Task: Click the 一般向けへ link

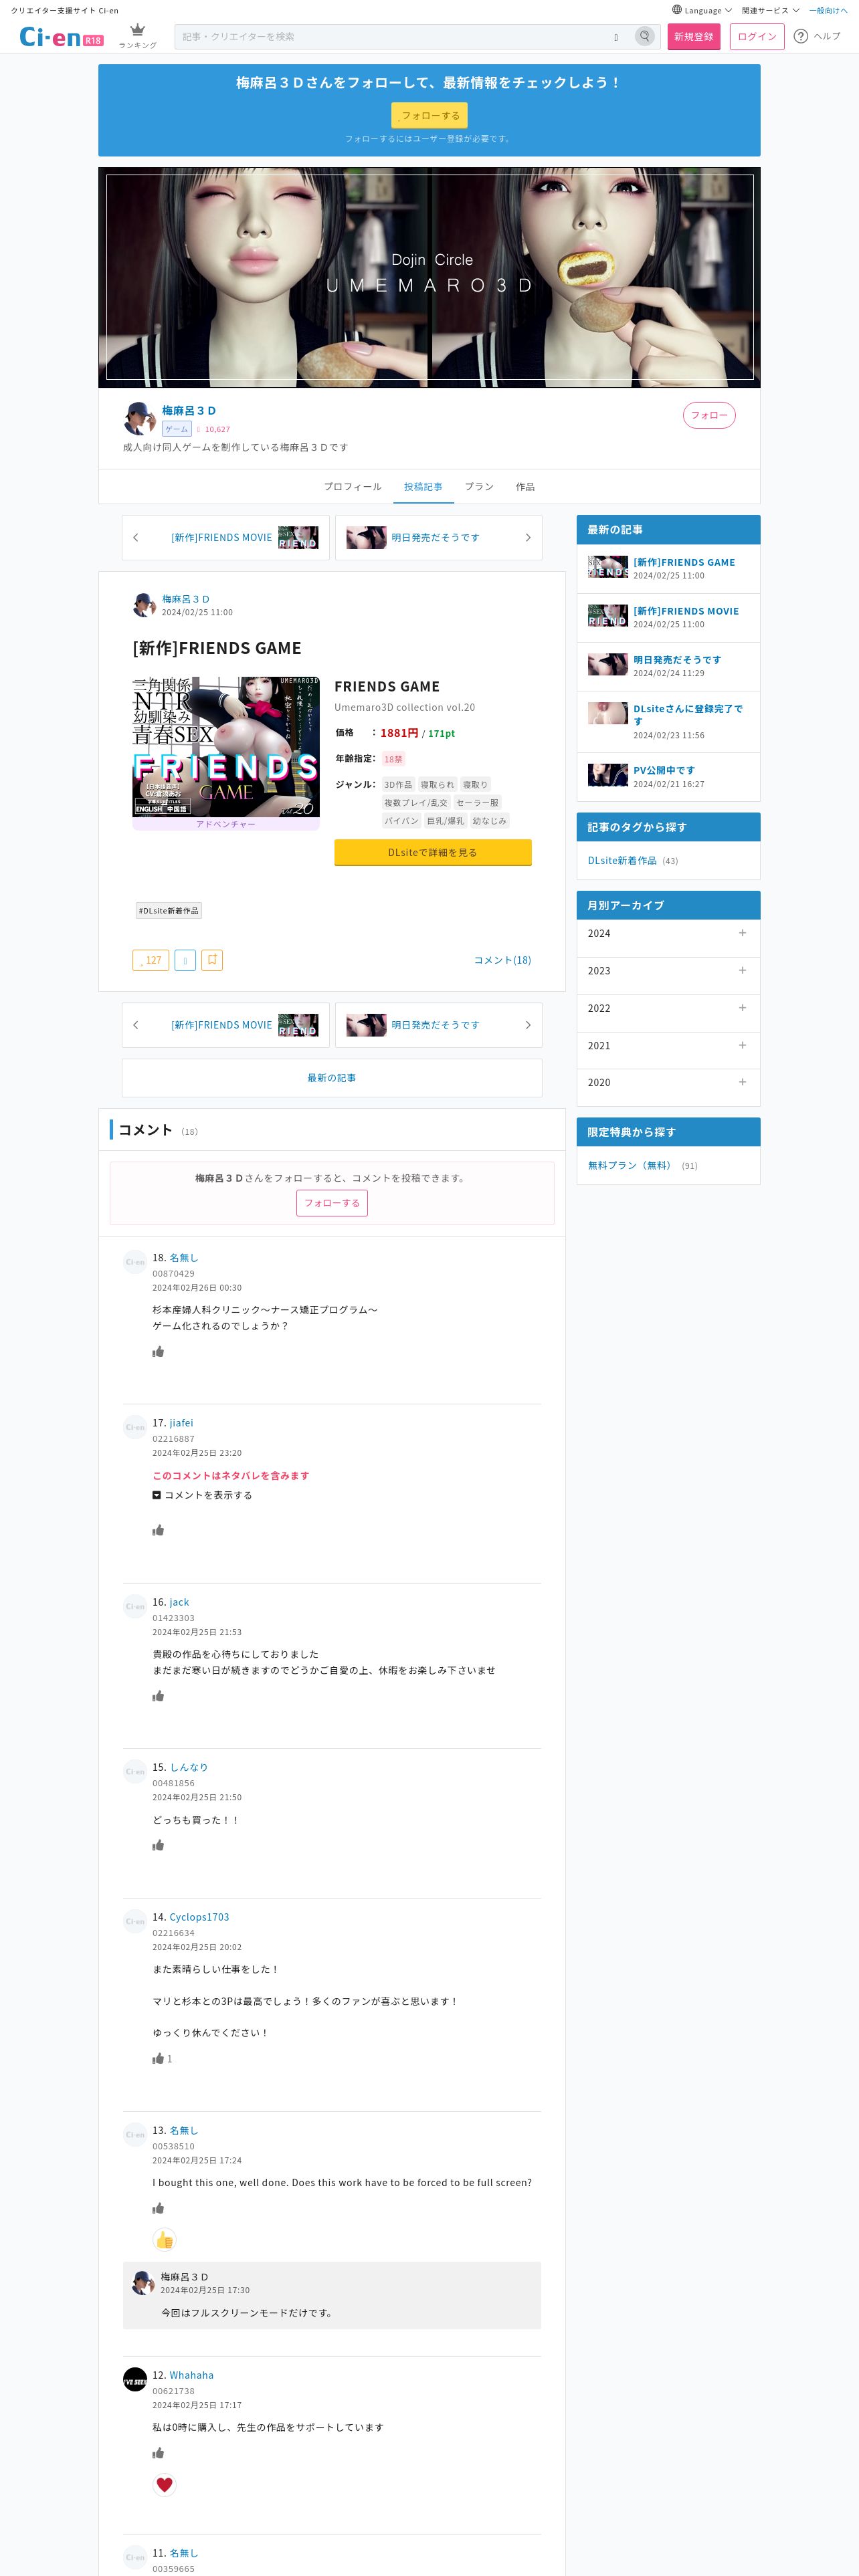Action: point(828,10)
